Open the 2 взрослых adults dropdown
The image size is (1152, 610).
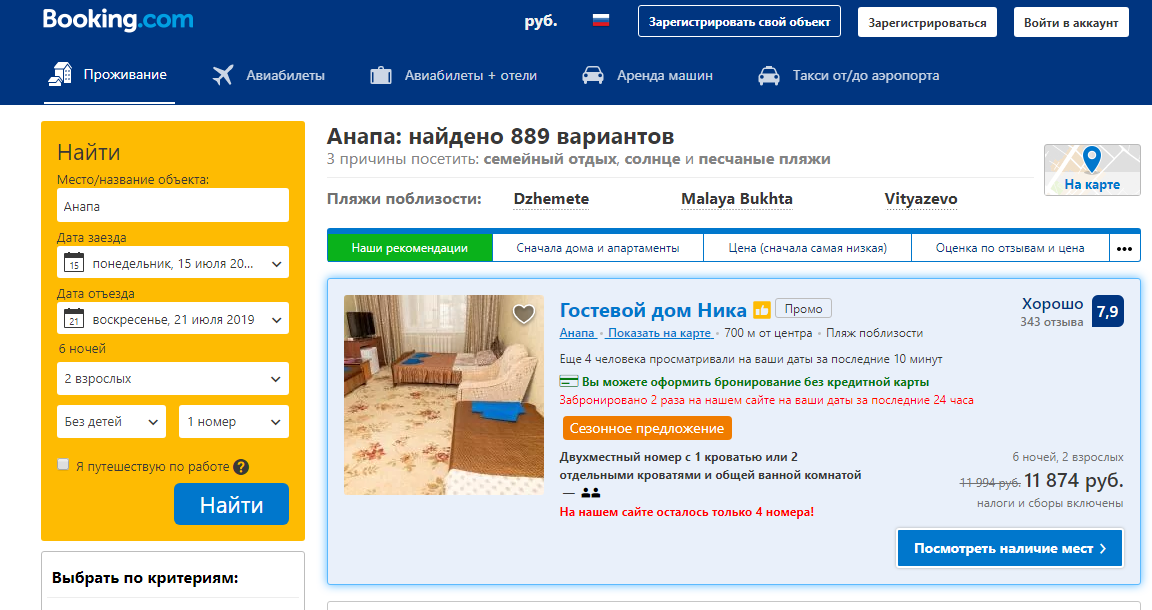point(173,378)
